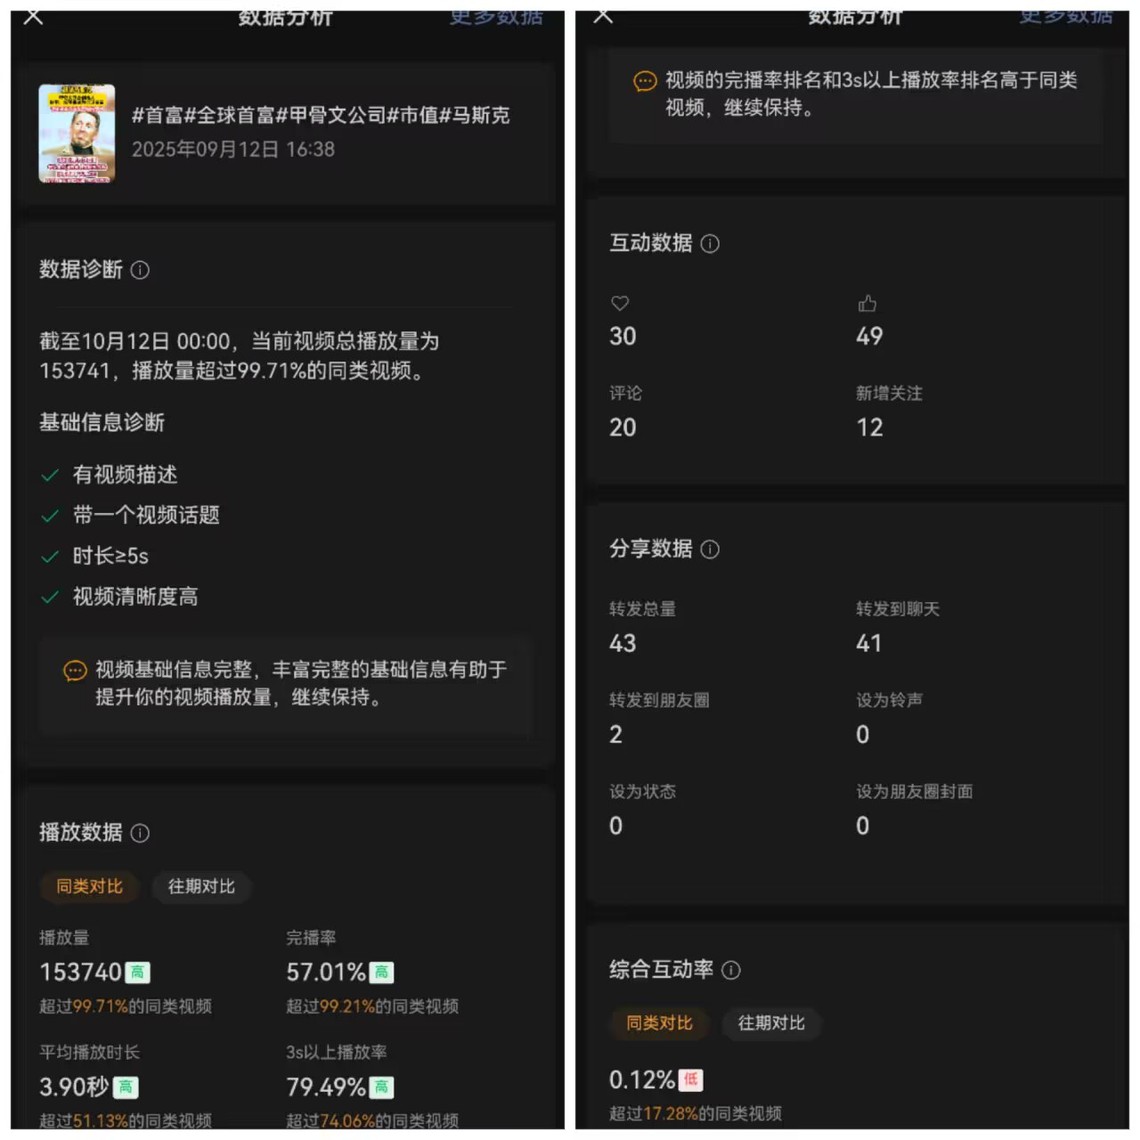
Task: Tap info icon beside 综合互动率
Action: tap(731, 970)
